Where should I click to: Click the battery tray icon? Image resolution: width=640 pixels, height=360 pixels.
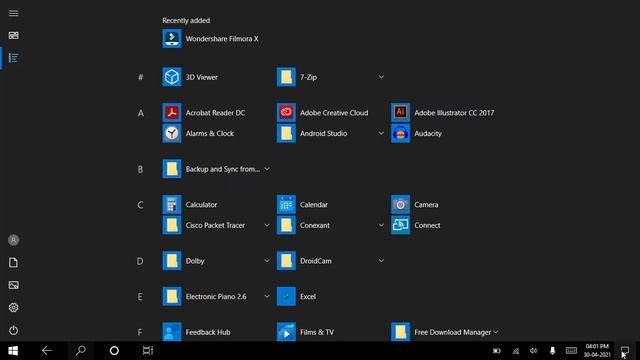coord(497,351)
